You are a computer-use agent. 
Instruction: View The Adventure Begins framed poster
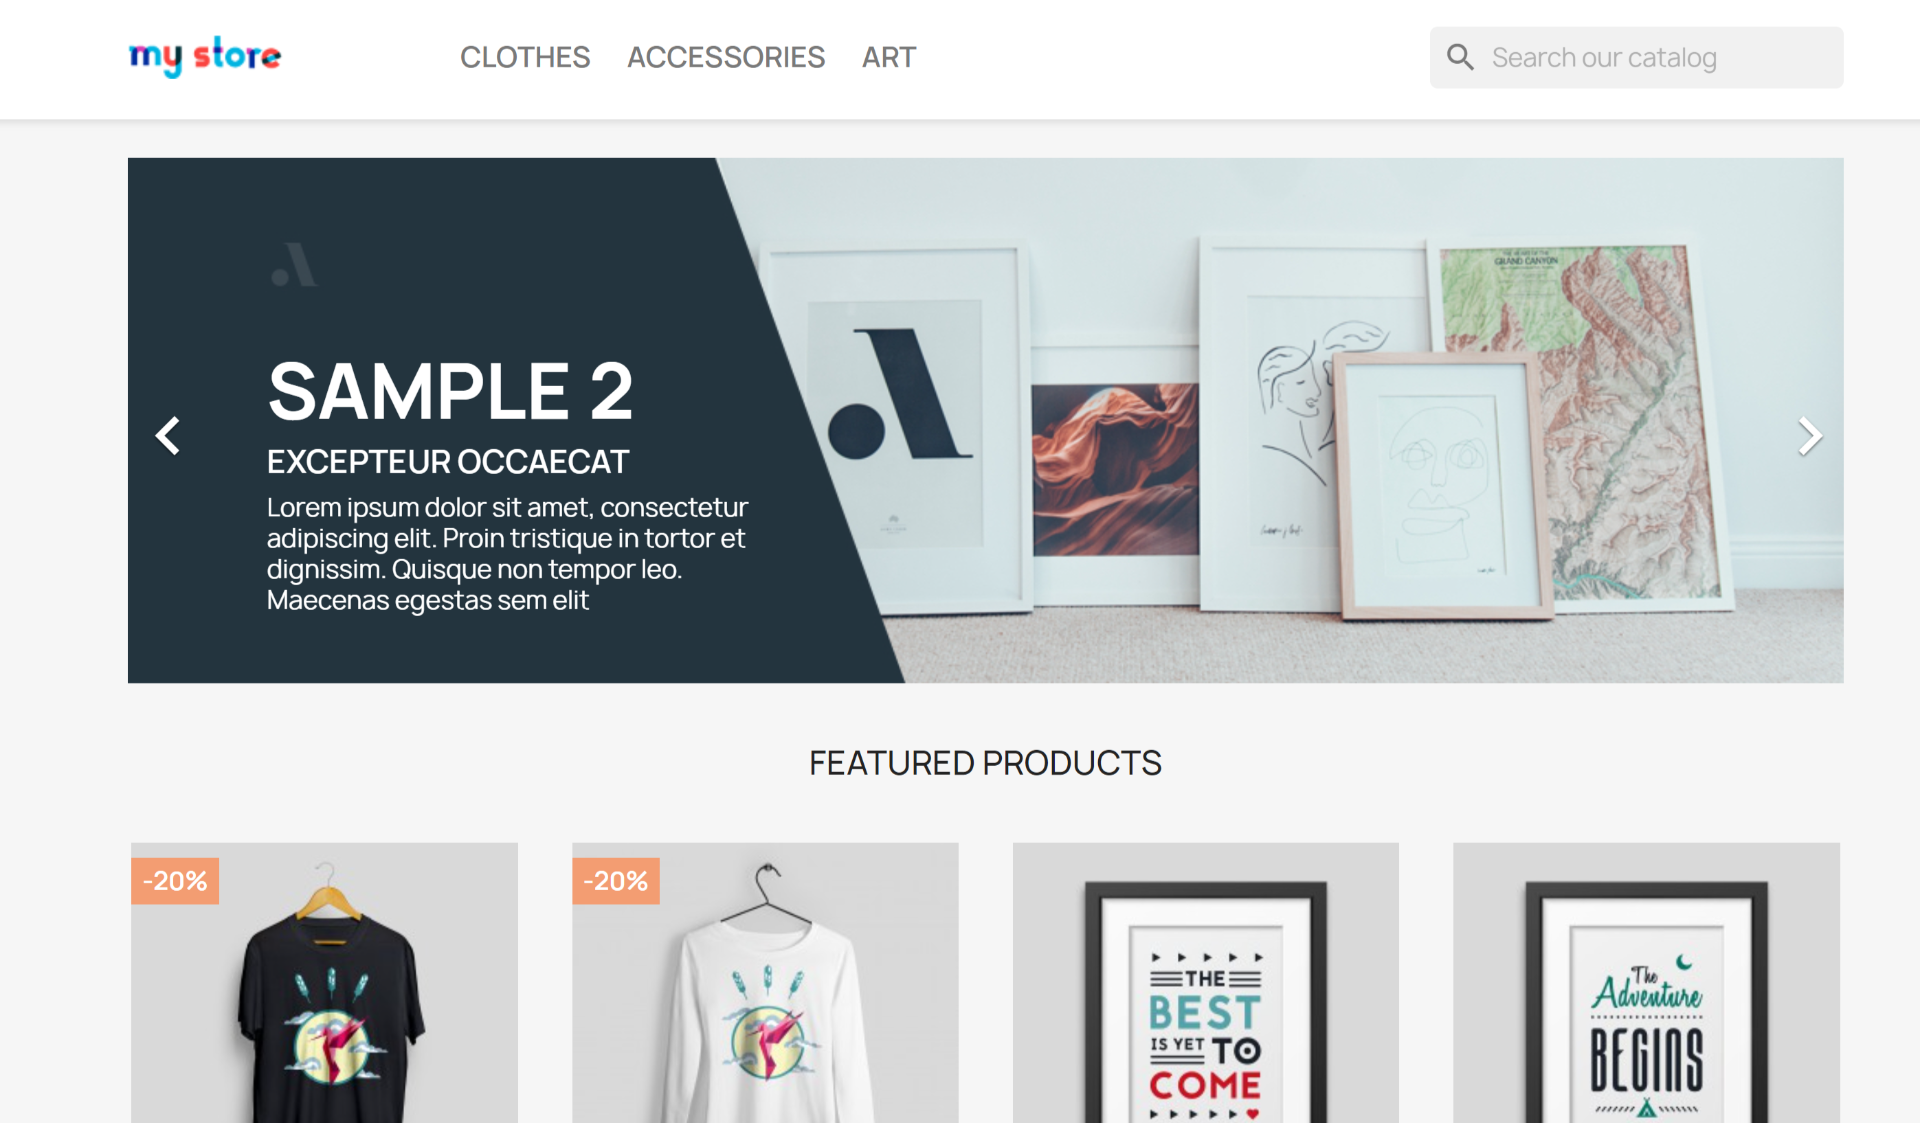click(1646, 983)
